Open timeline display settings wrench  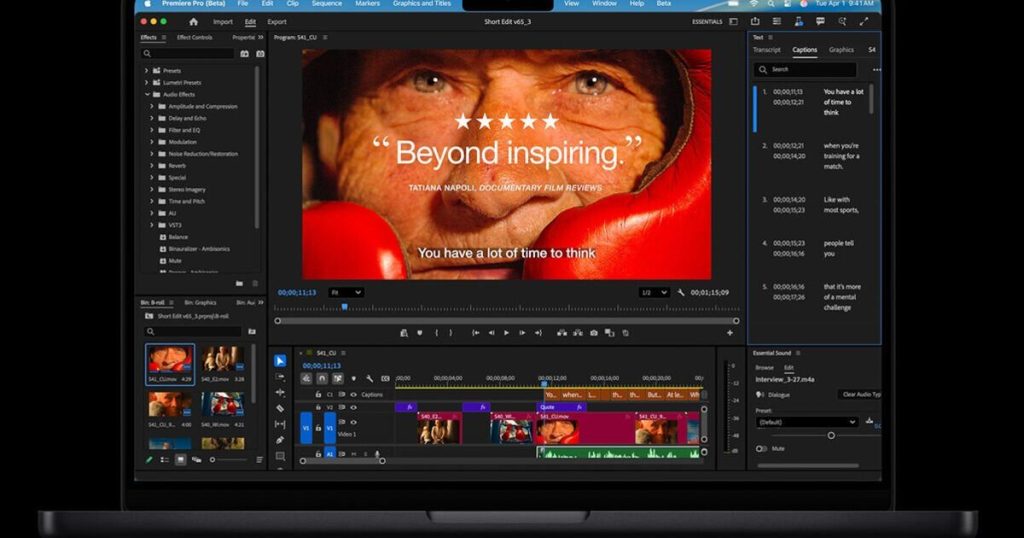point(369,379)
